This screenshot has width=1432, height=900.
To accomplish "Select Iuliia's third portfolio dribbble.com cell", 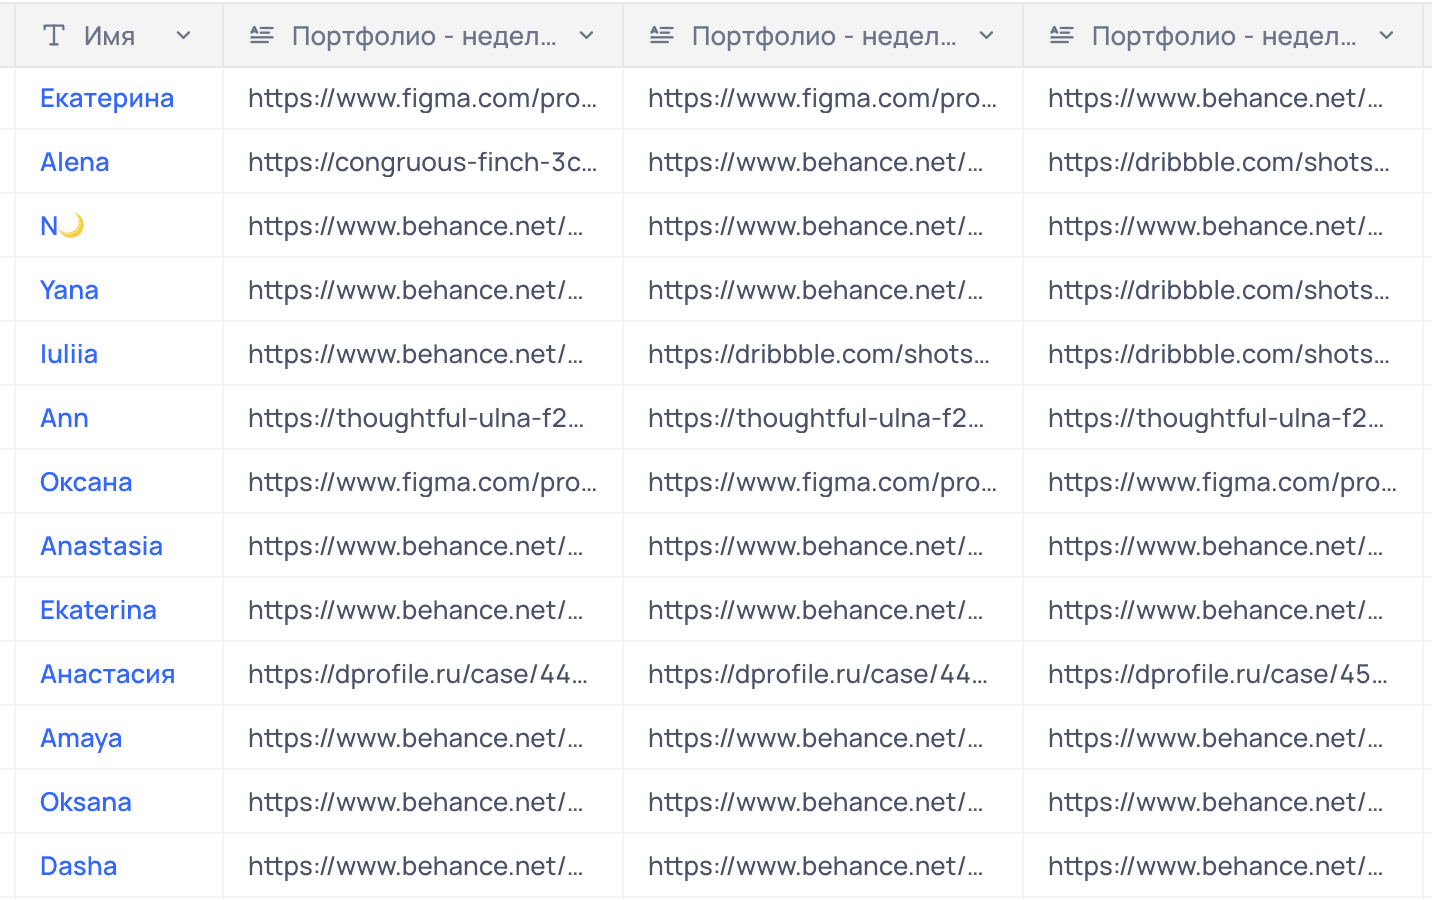I will tap(1223, 354).
